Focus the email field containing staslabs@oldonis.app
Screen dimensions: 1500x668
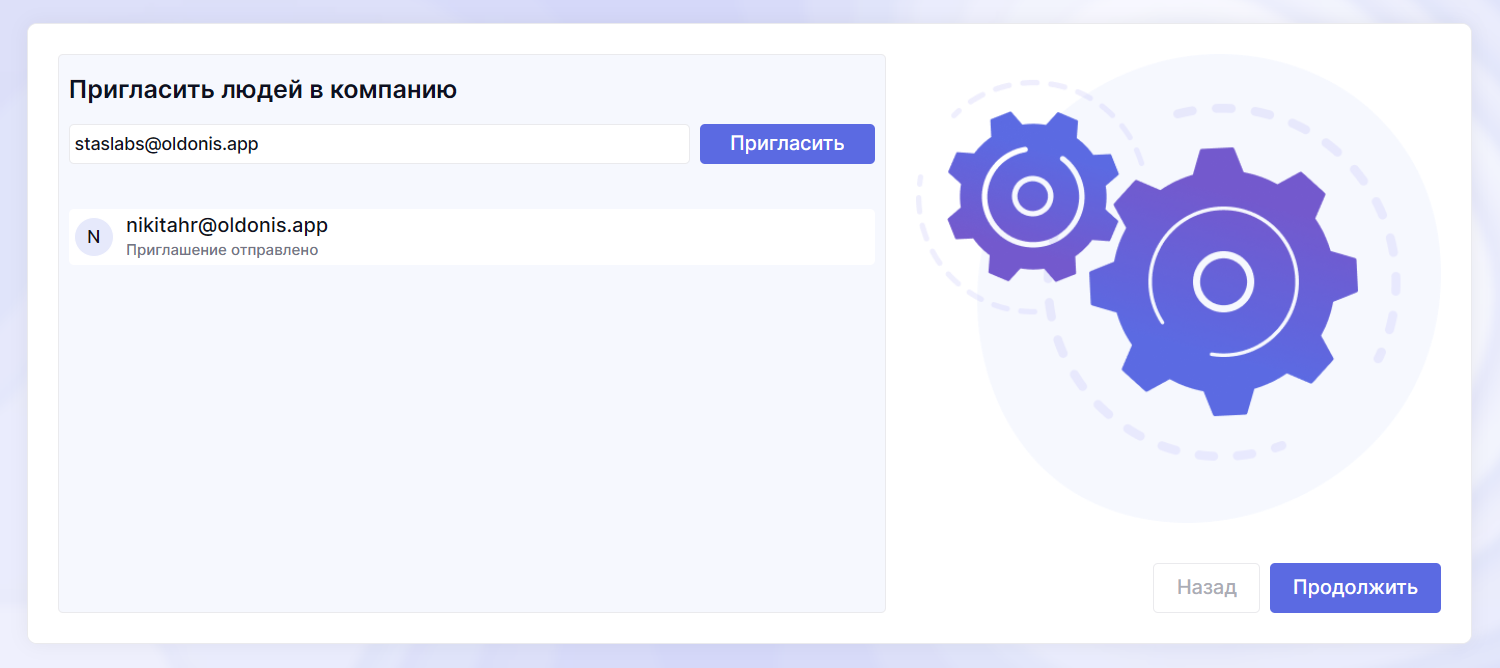pyautogui.click(x=379, y=144)
